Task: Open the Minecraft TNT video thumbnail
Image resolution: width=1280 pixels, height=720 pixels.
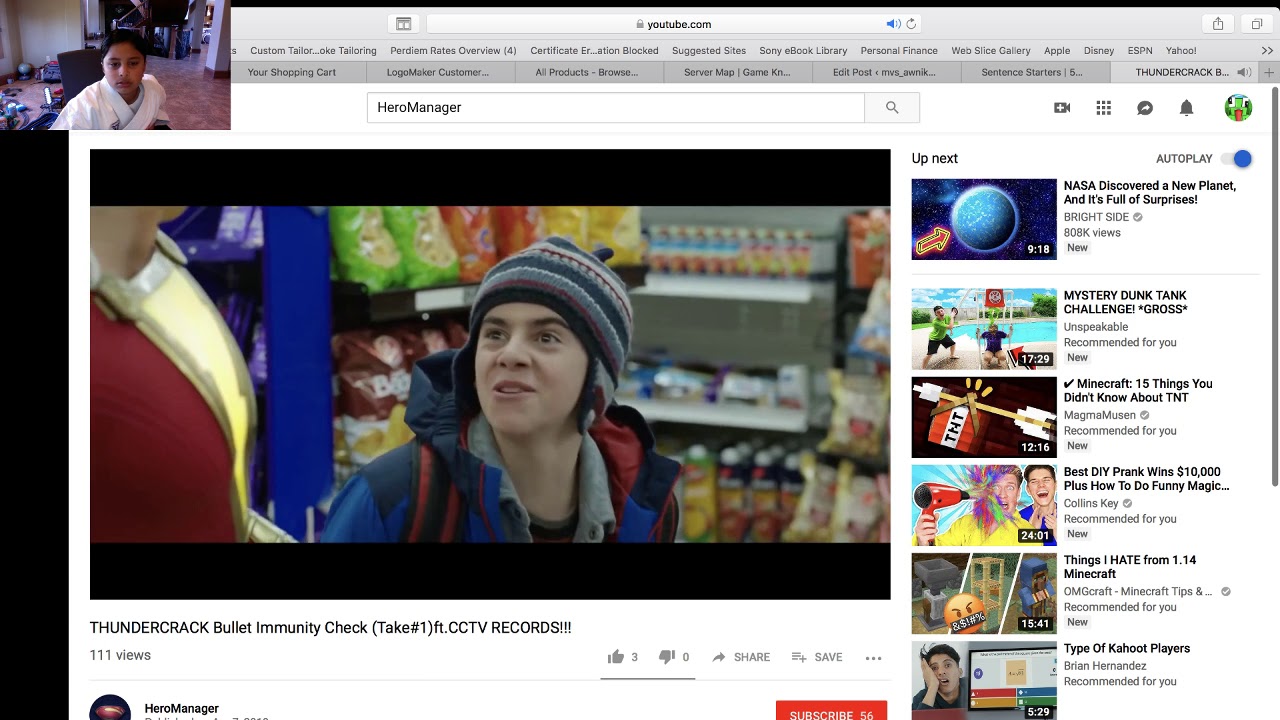Action: [x=984, y=417]
